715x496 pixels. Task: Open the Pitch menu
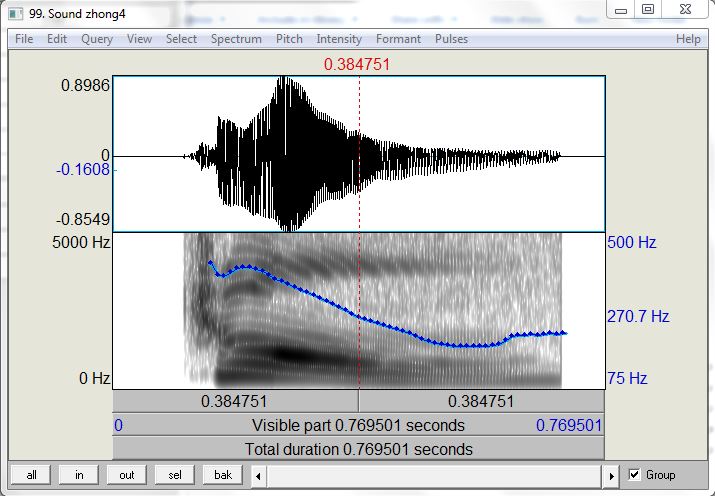[x=289, y=39]
